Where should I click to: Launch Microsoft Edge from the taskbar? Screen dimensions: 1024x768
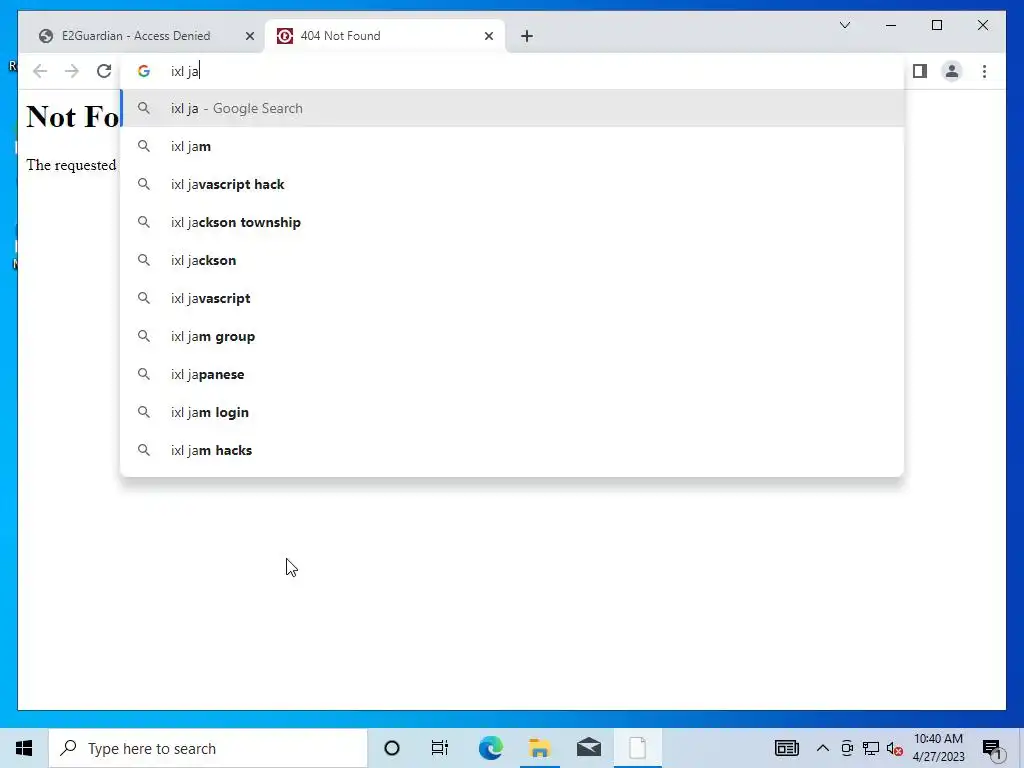pos(490,748)
